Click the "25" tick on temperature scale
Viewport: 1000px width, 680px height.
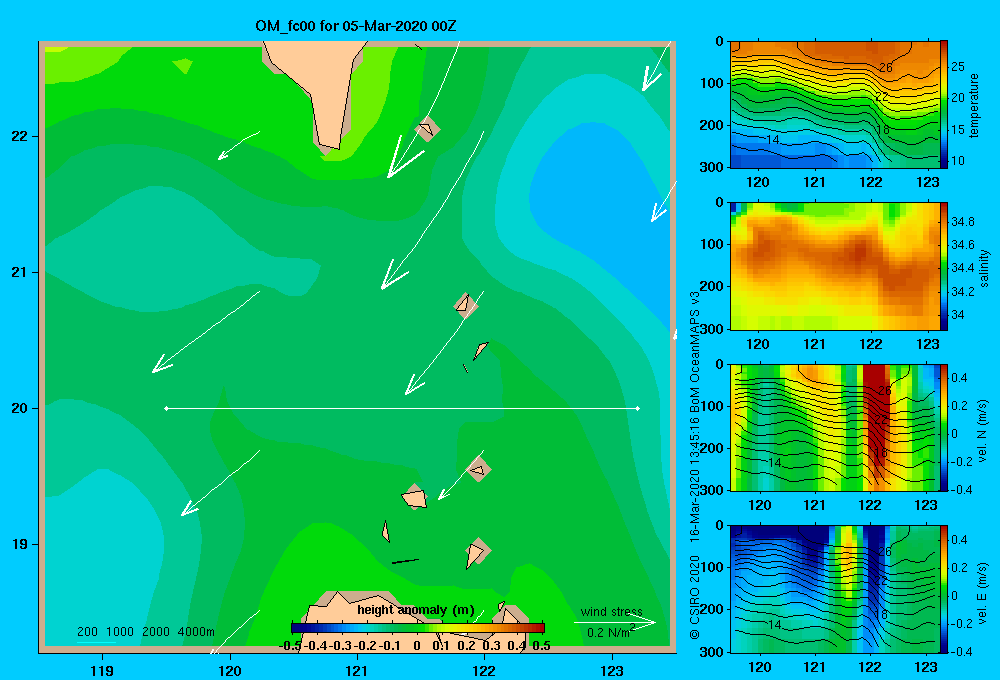click(958, 67)
